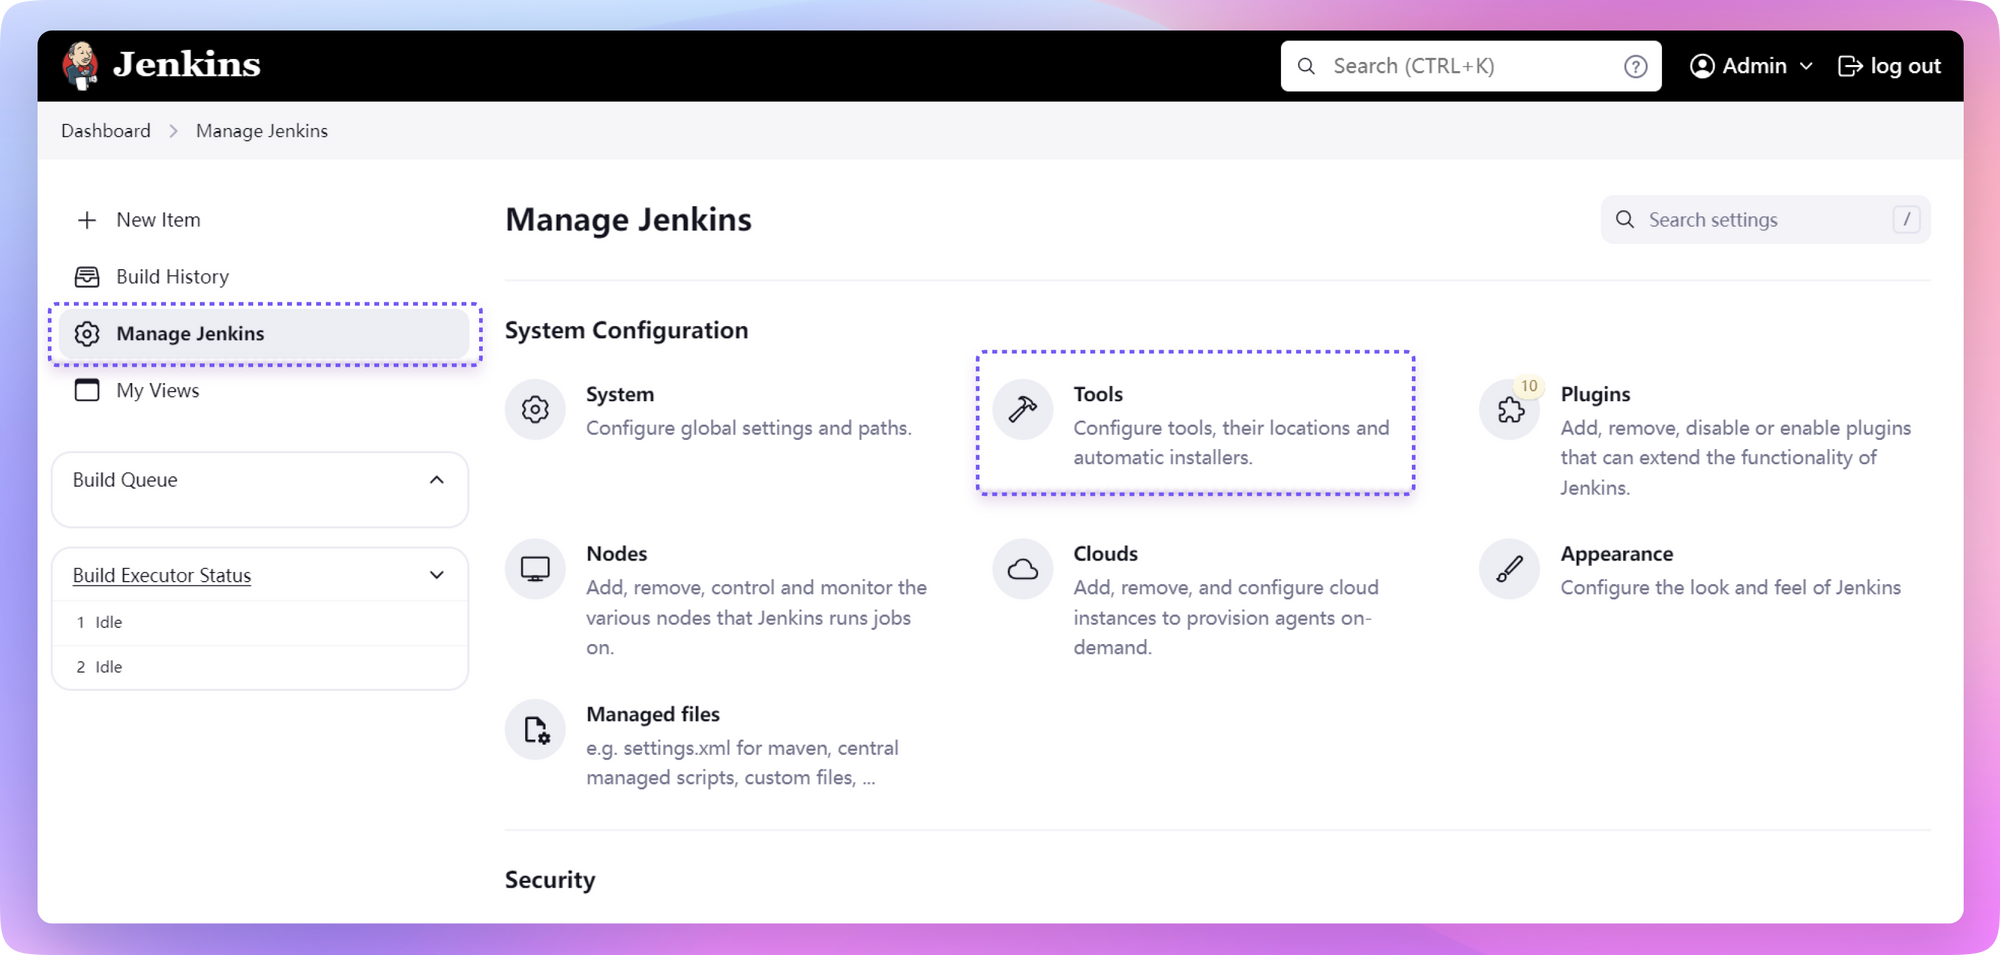Screen dimensions: 2000x955
Task: Focus the Search (CTRL+K) field
Action: (1471, 66)
